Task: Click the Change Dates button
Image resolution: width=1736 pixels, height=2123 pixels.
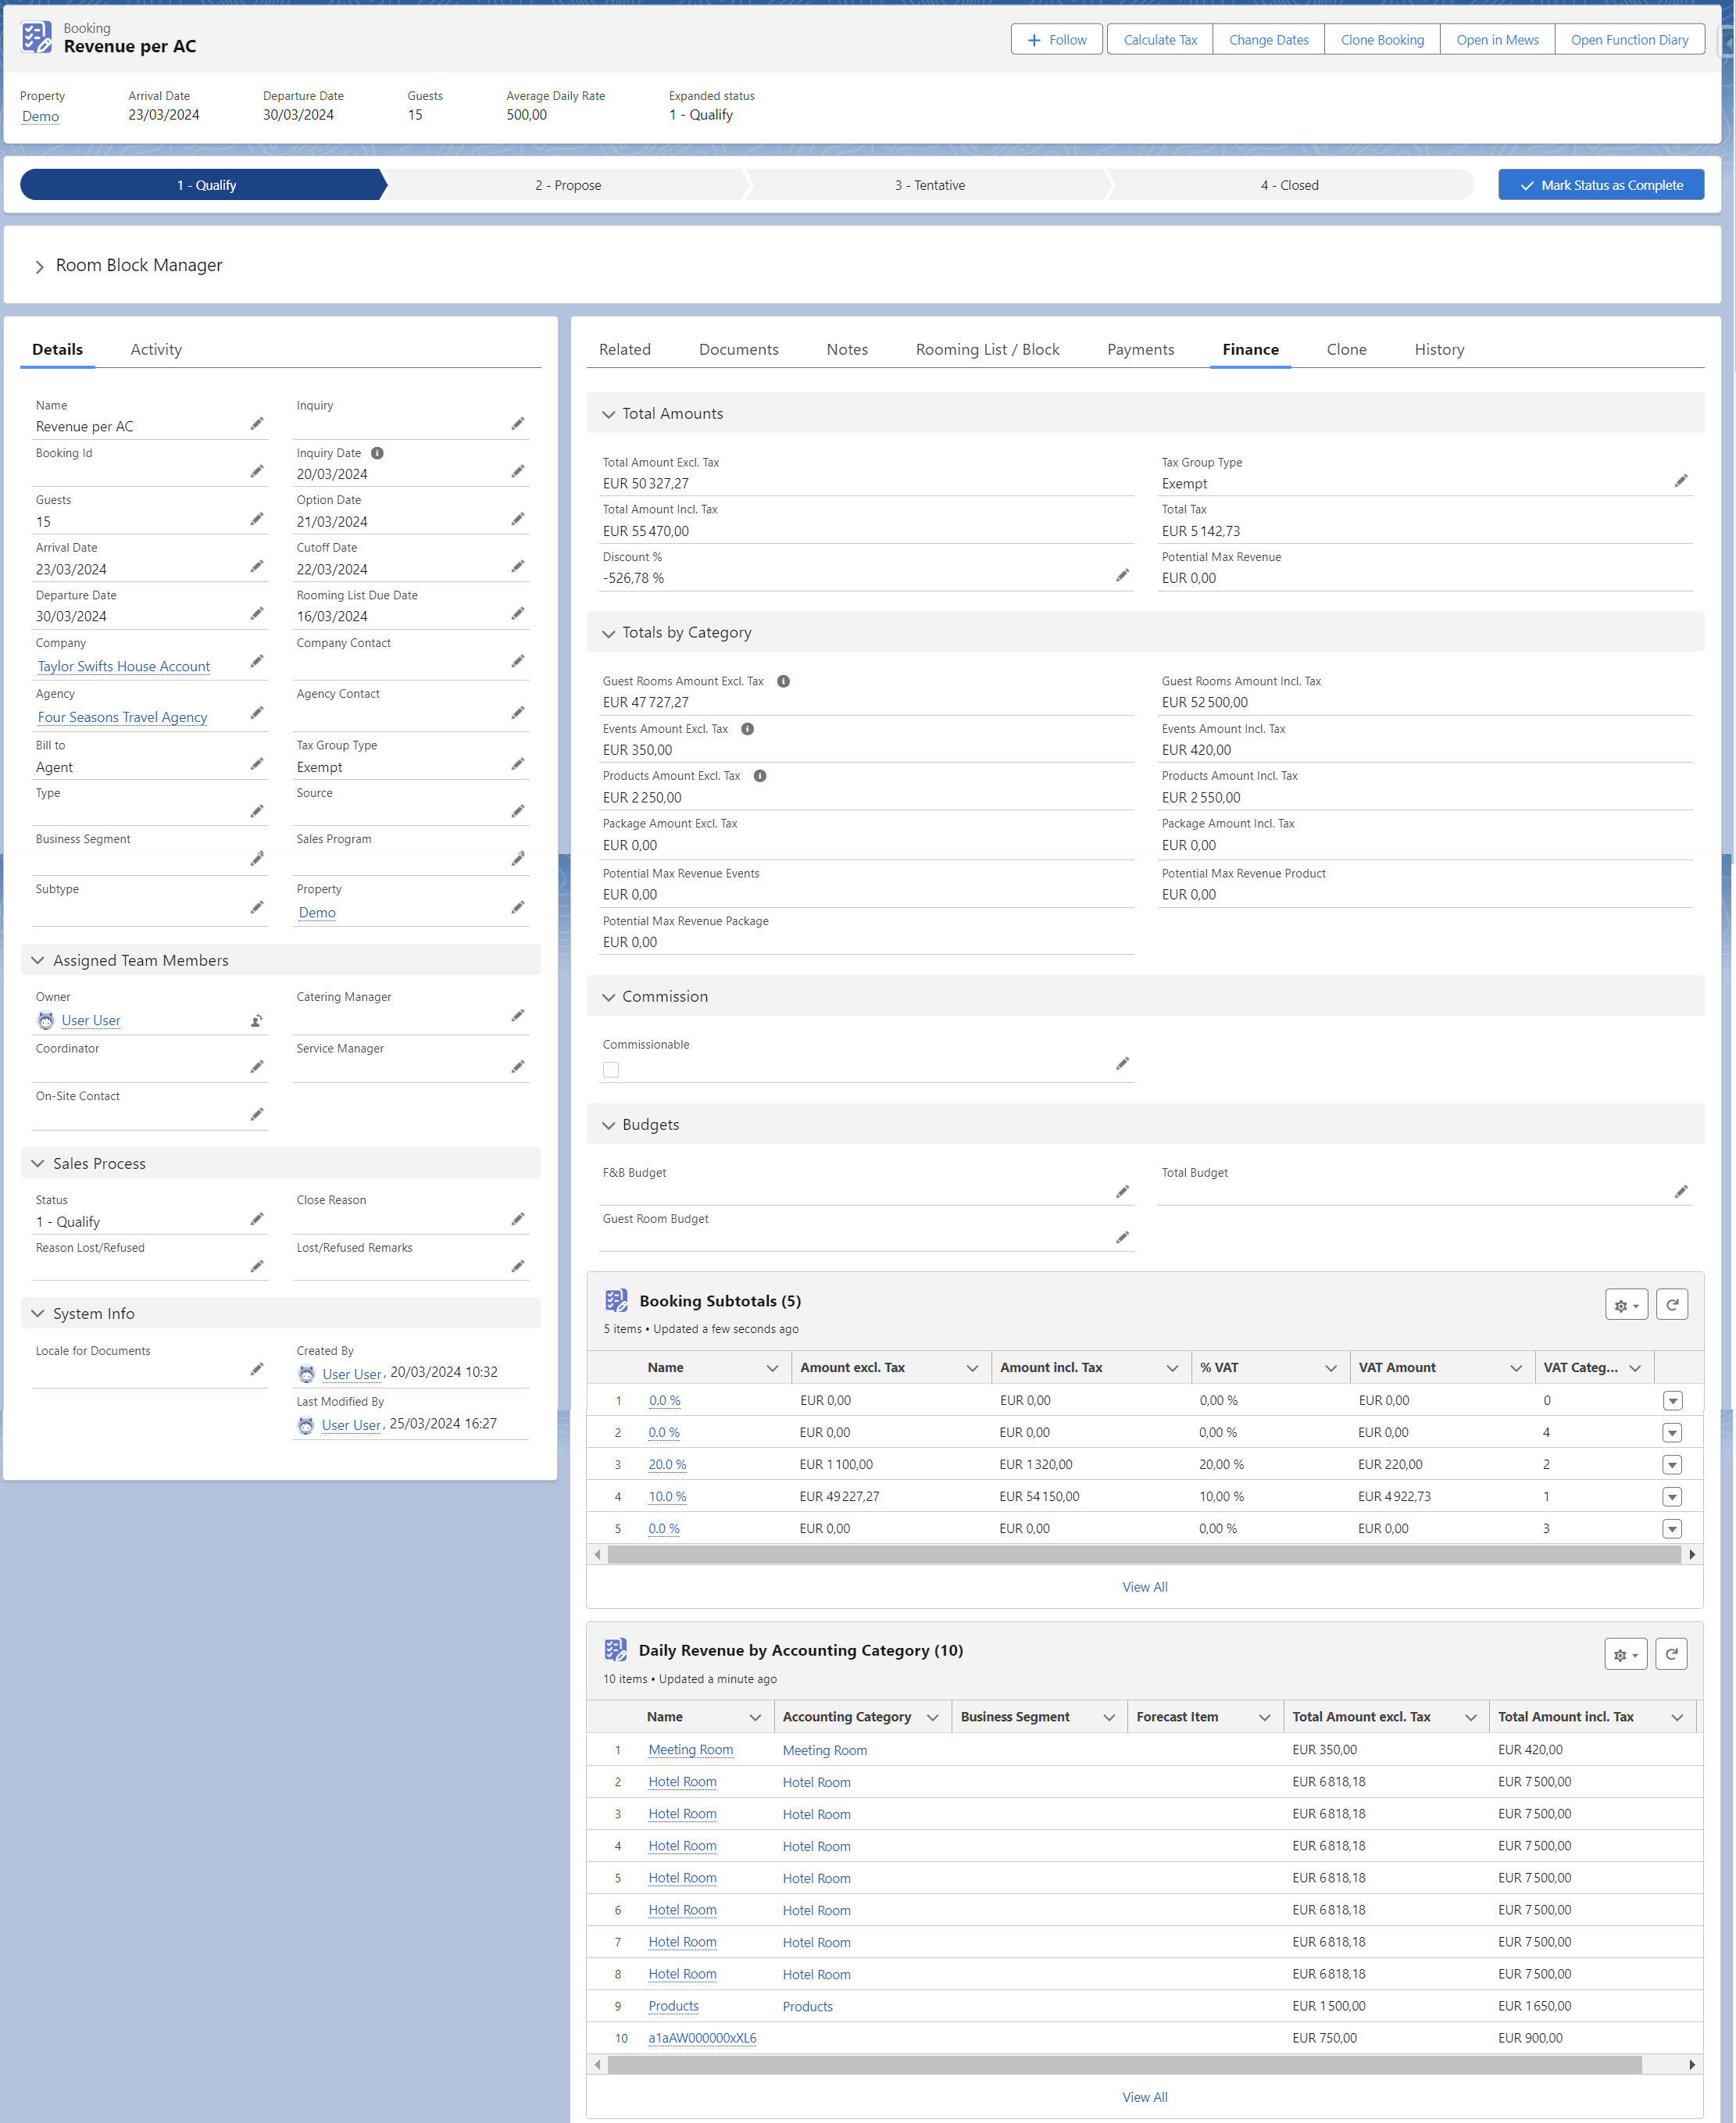Action: (x=1268, y=40)
